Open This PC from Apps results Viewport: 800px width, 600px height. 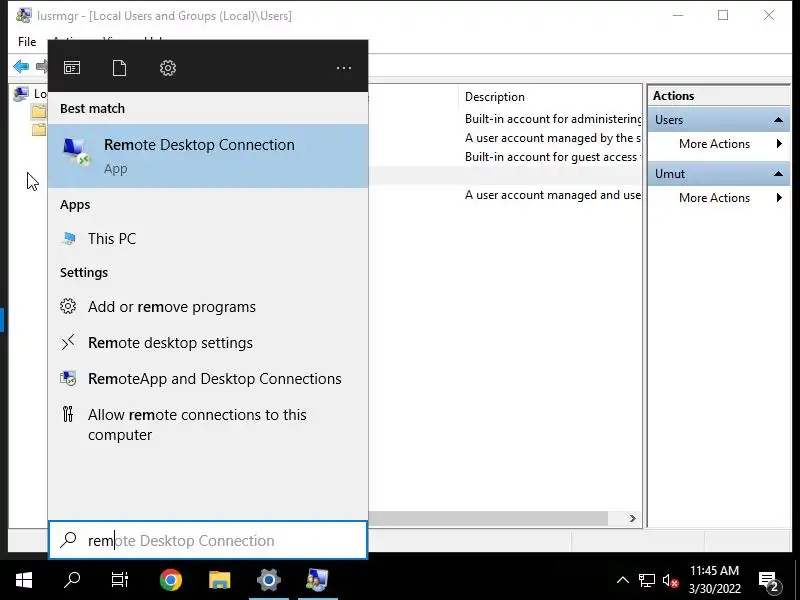208,239
